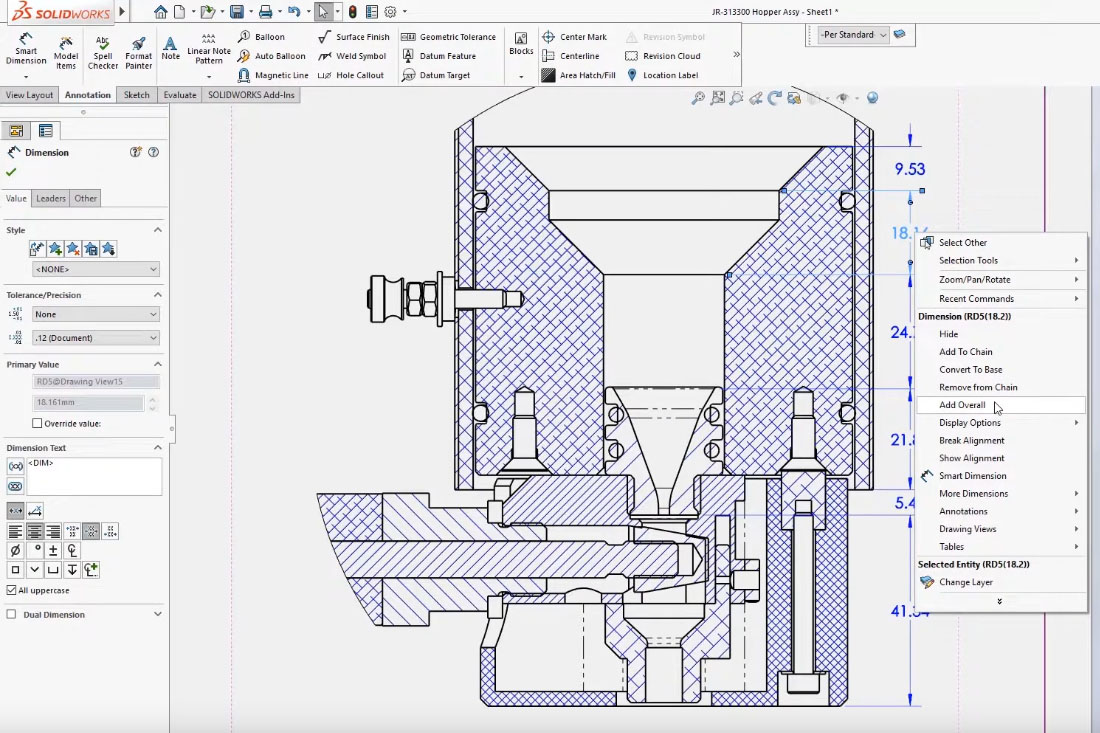This screenshot has height=733, width=1100.
Task: Pick the Format Painter tool
Action: click(138, 53)
